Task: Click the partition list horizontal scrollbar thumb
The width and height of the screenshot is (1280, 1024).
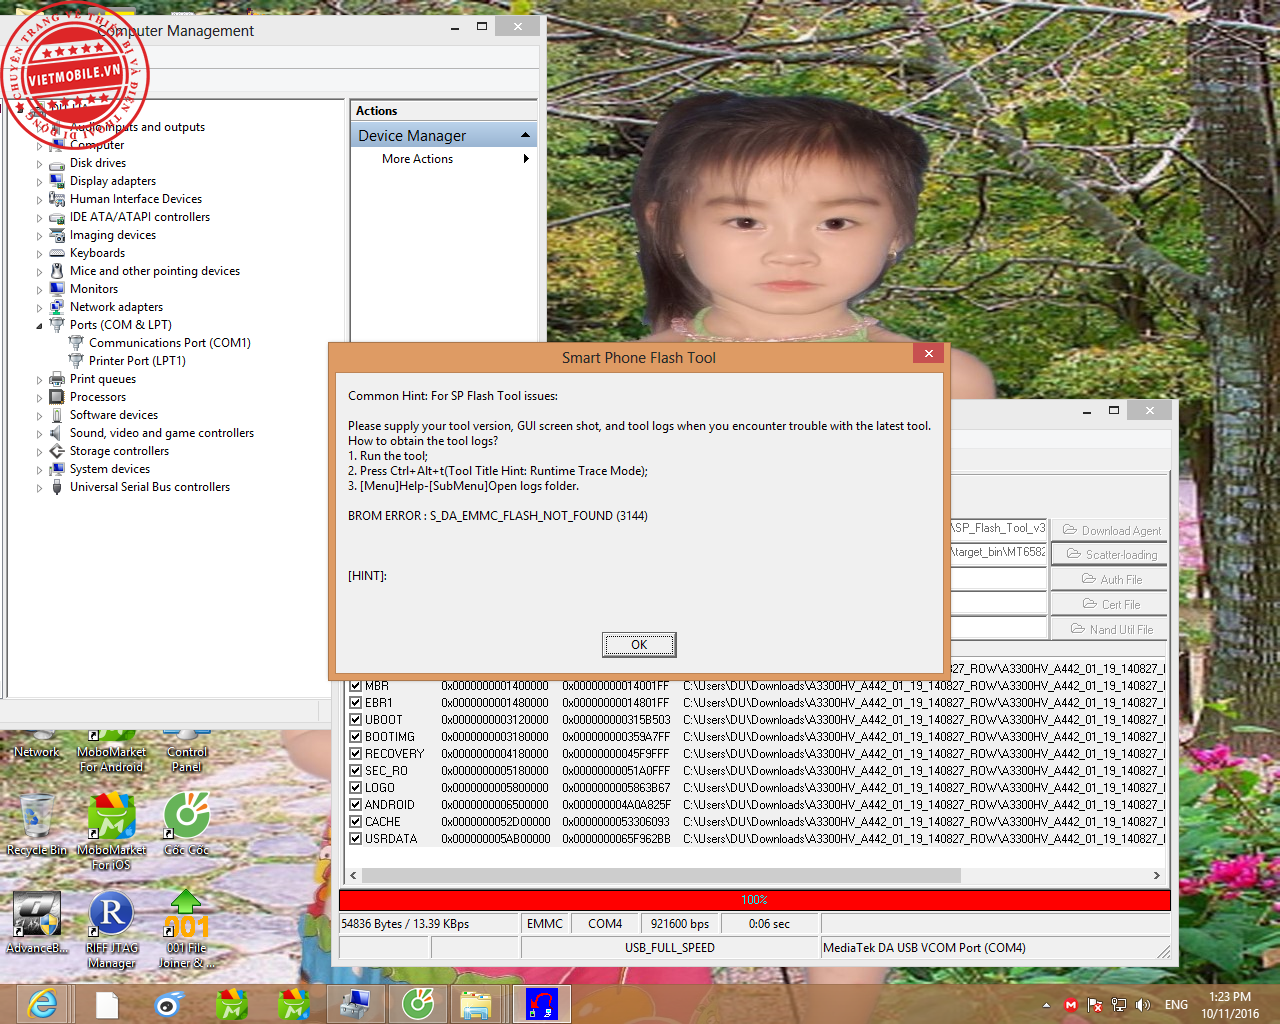Action: 661,875
